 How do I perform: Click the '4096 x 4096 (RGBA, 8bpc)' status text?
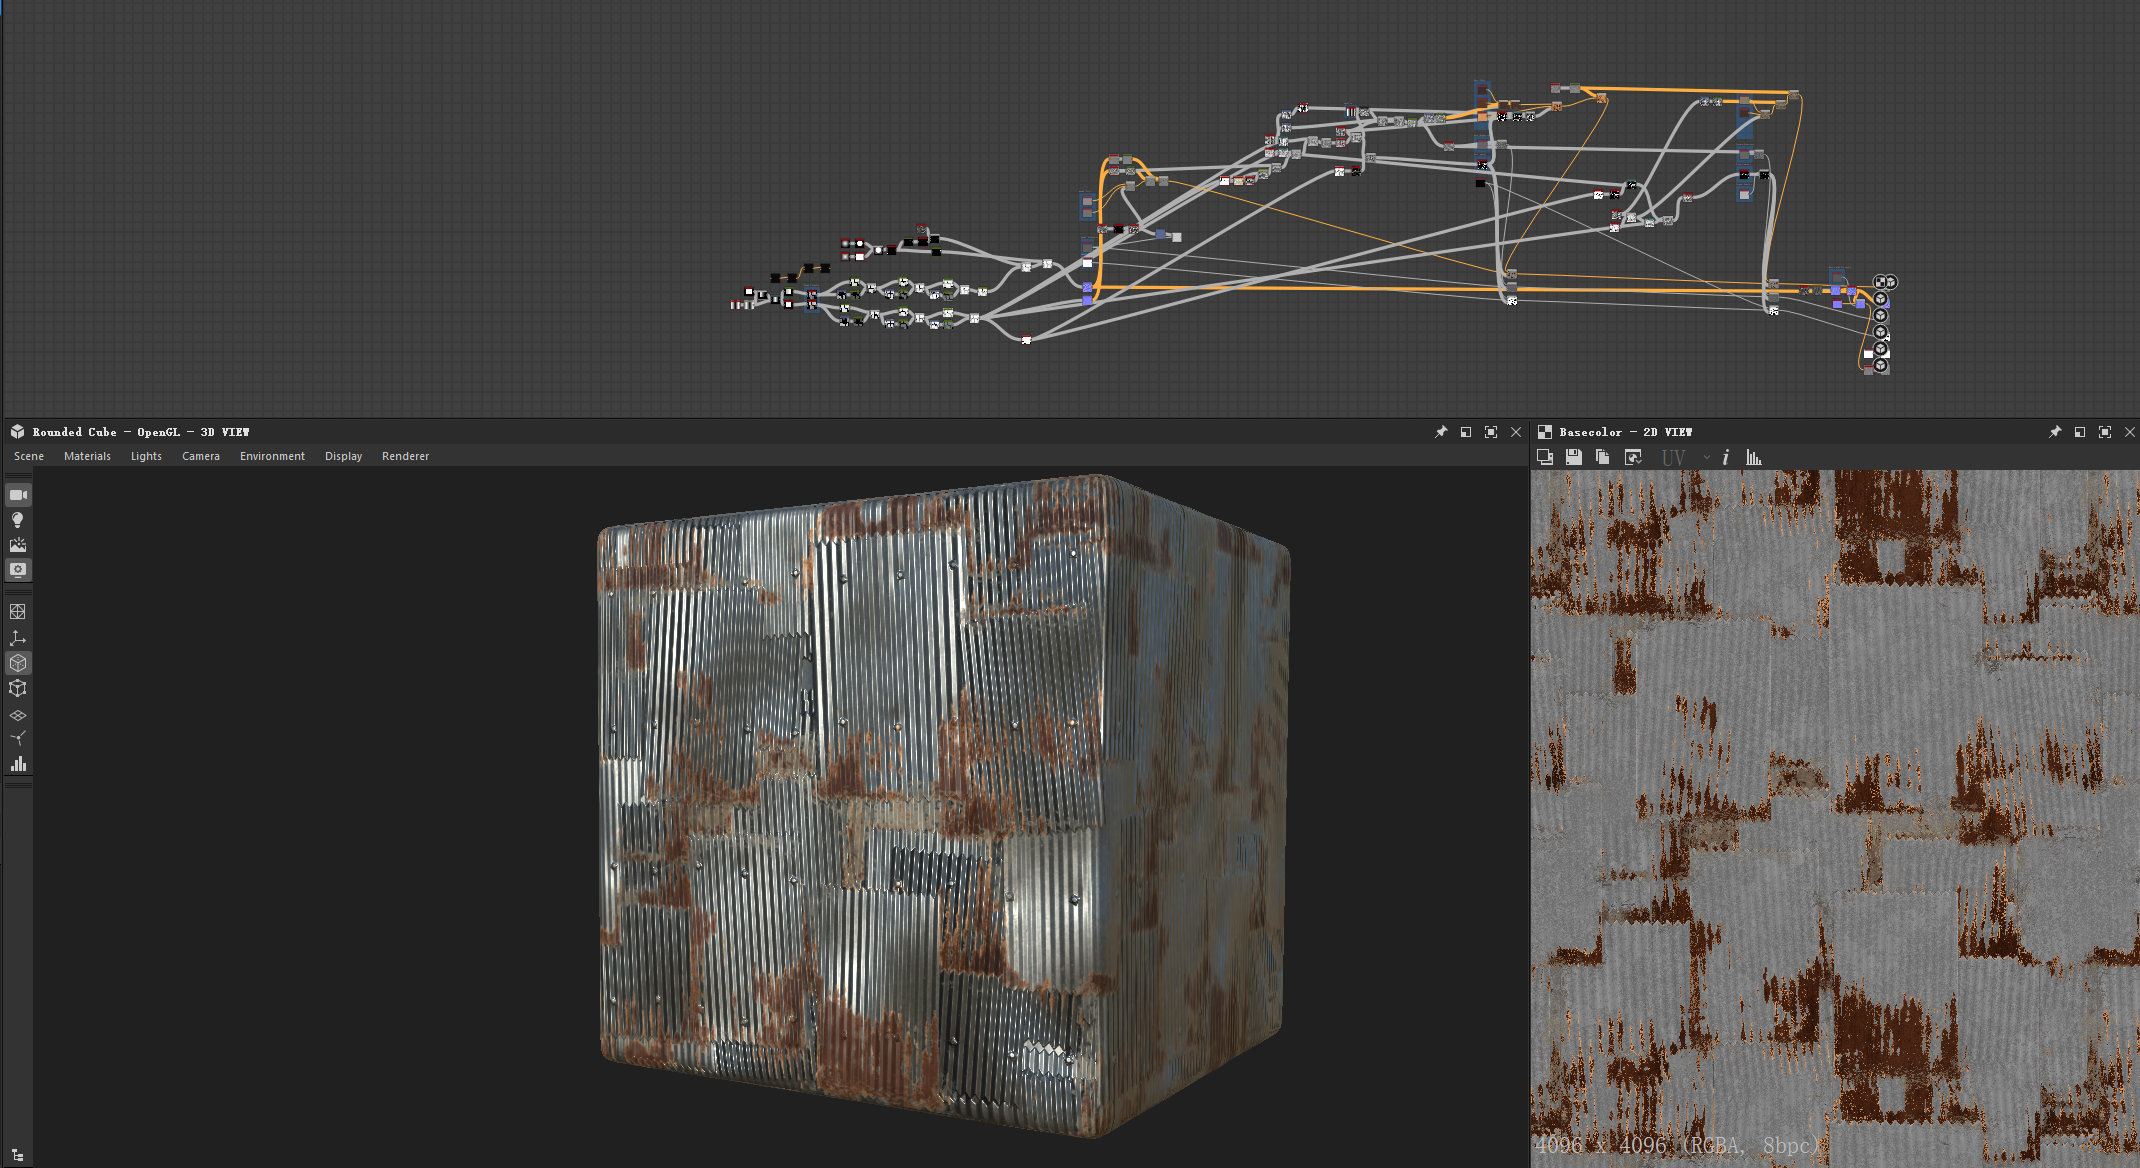1679,1146
